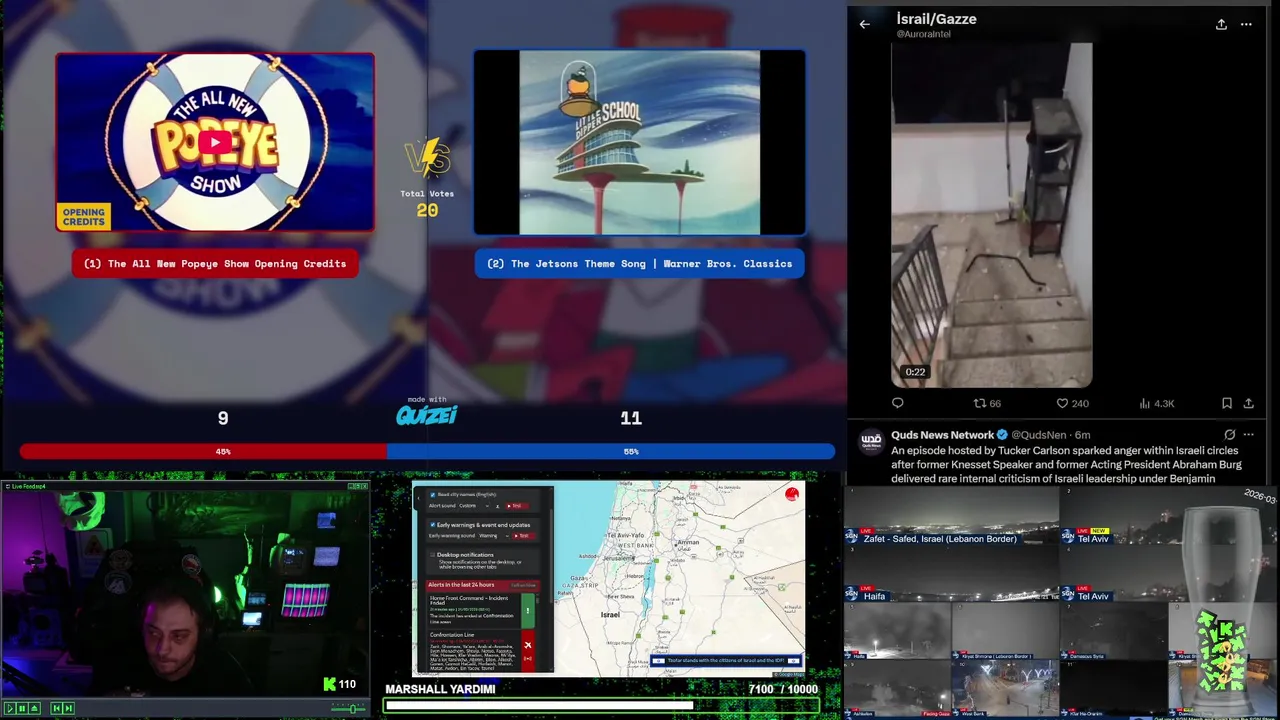Viewport: 1280px width, 720px height.
Task: Click the eject button in Live Feed player
Action: 34,708
